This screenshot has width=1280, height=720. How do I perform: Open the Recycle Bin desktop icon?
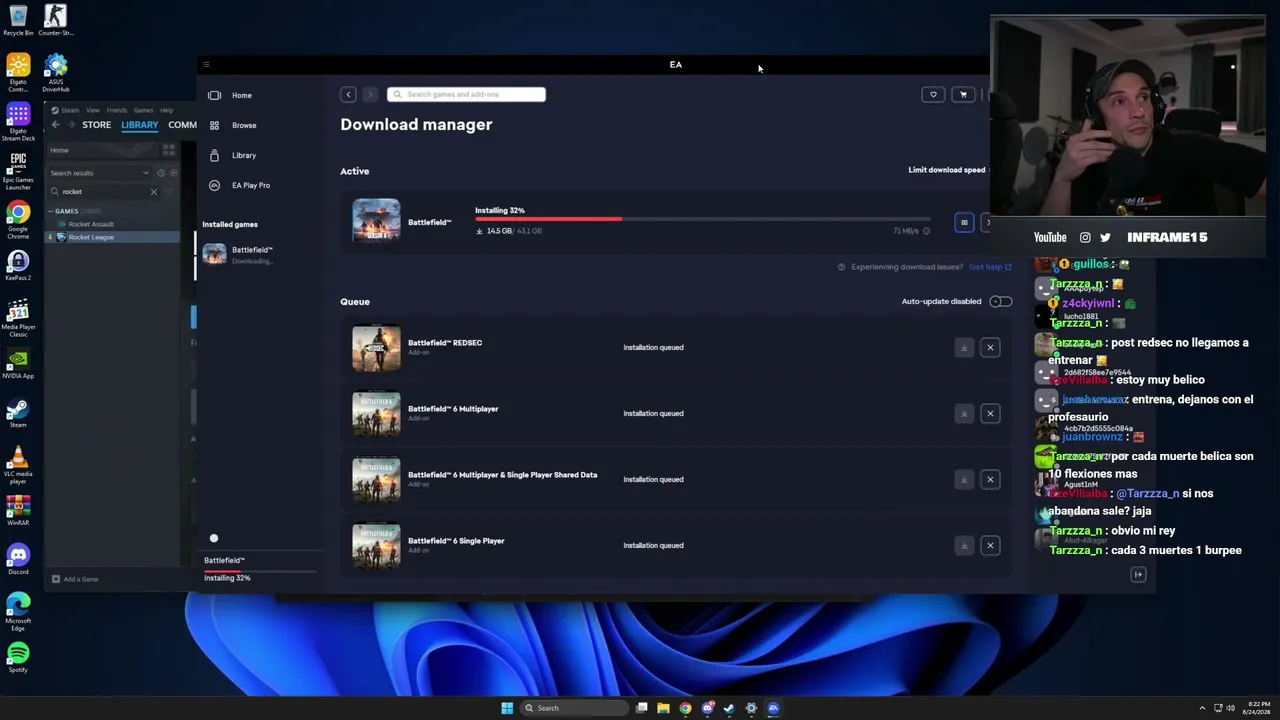click(x=18, y=20)
